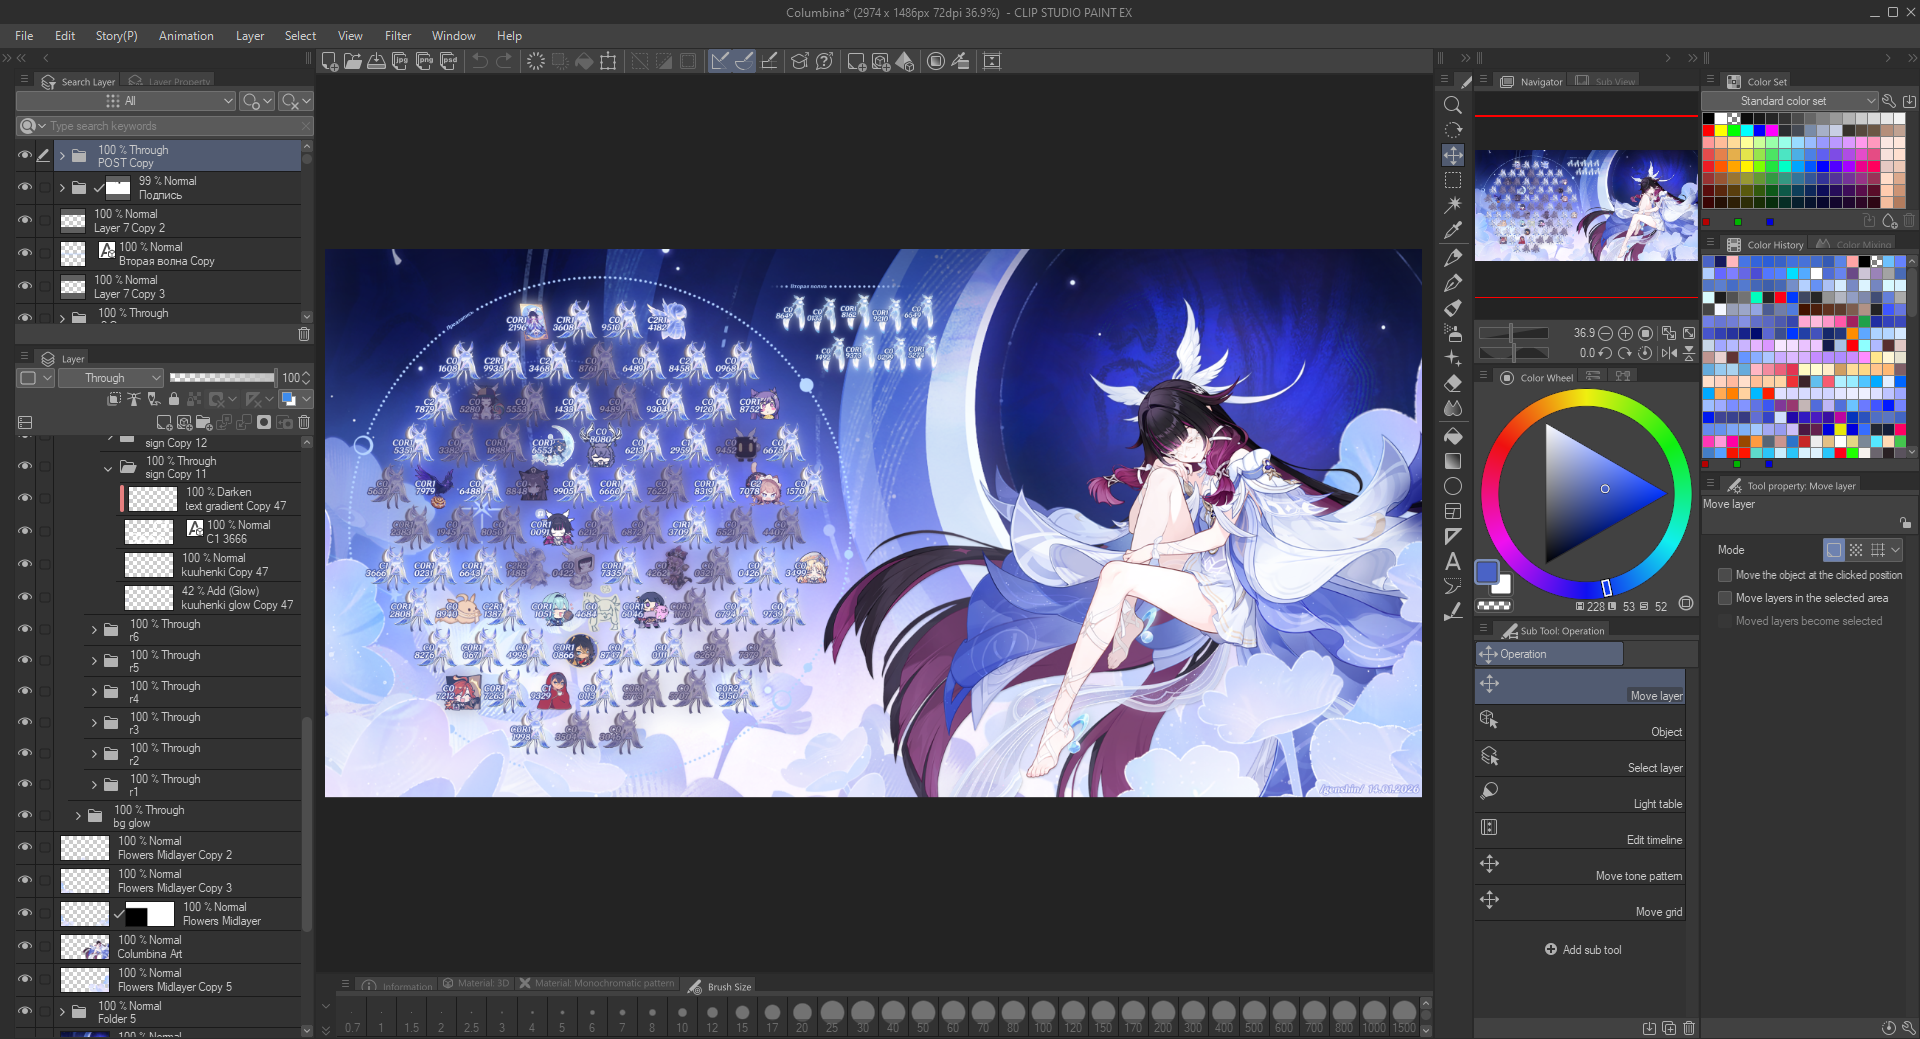Expand the Folder 5 layer folder

pyautogui.click(x=62, y=1012)
